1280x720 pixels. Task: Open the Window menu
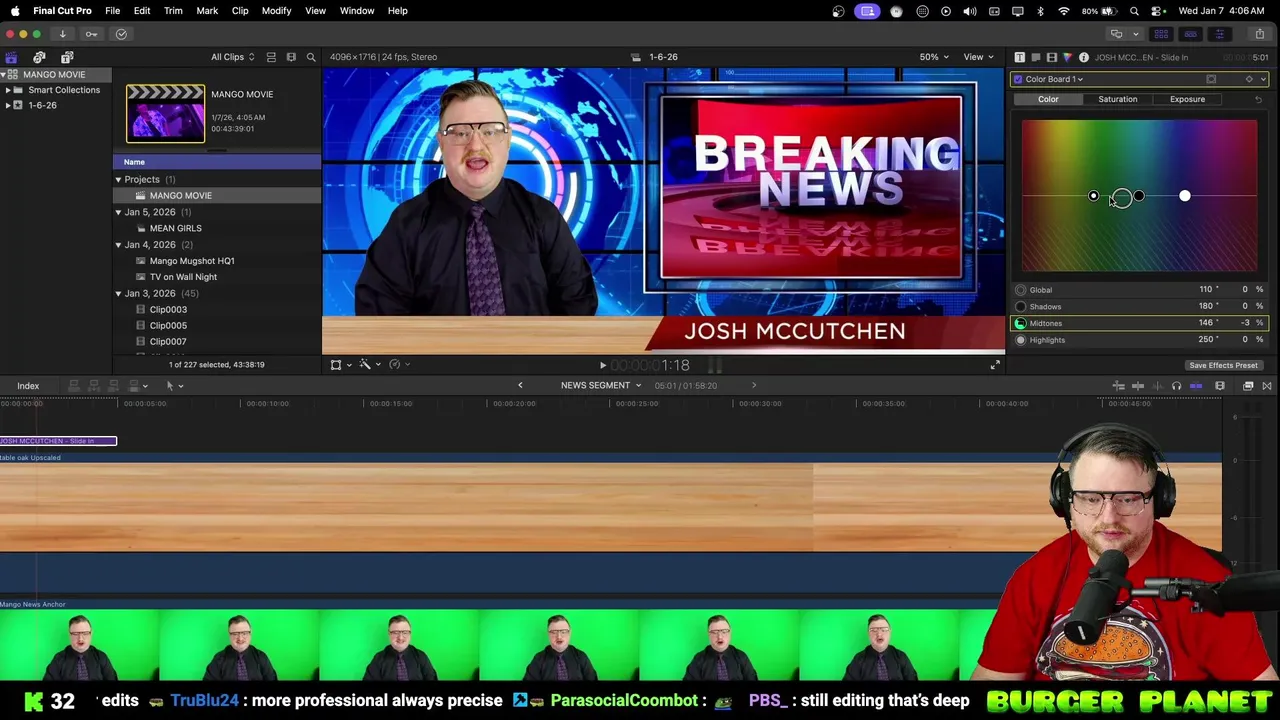[x=357, y=11]
